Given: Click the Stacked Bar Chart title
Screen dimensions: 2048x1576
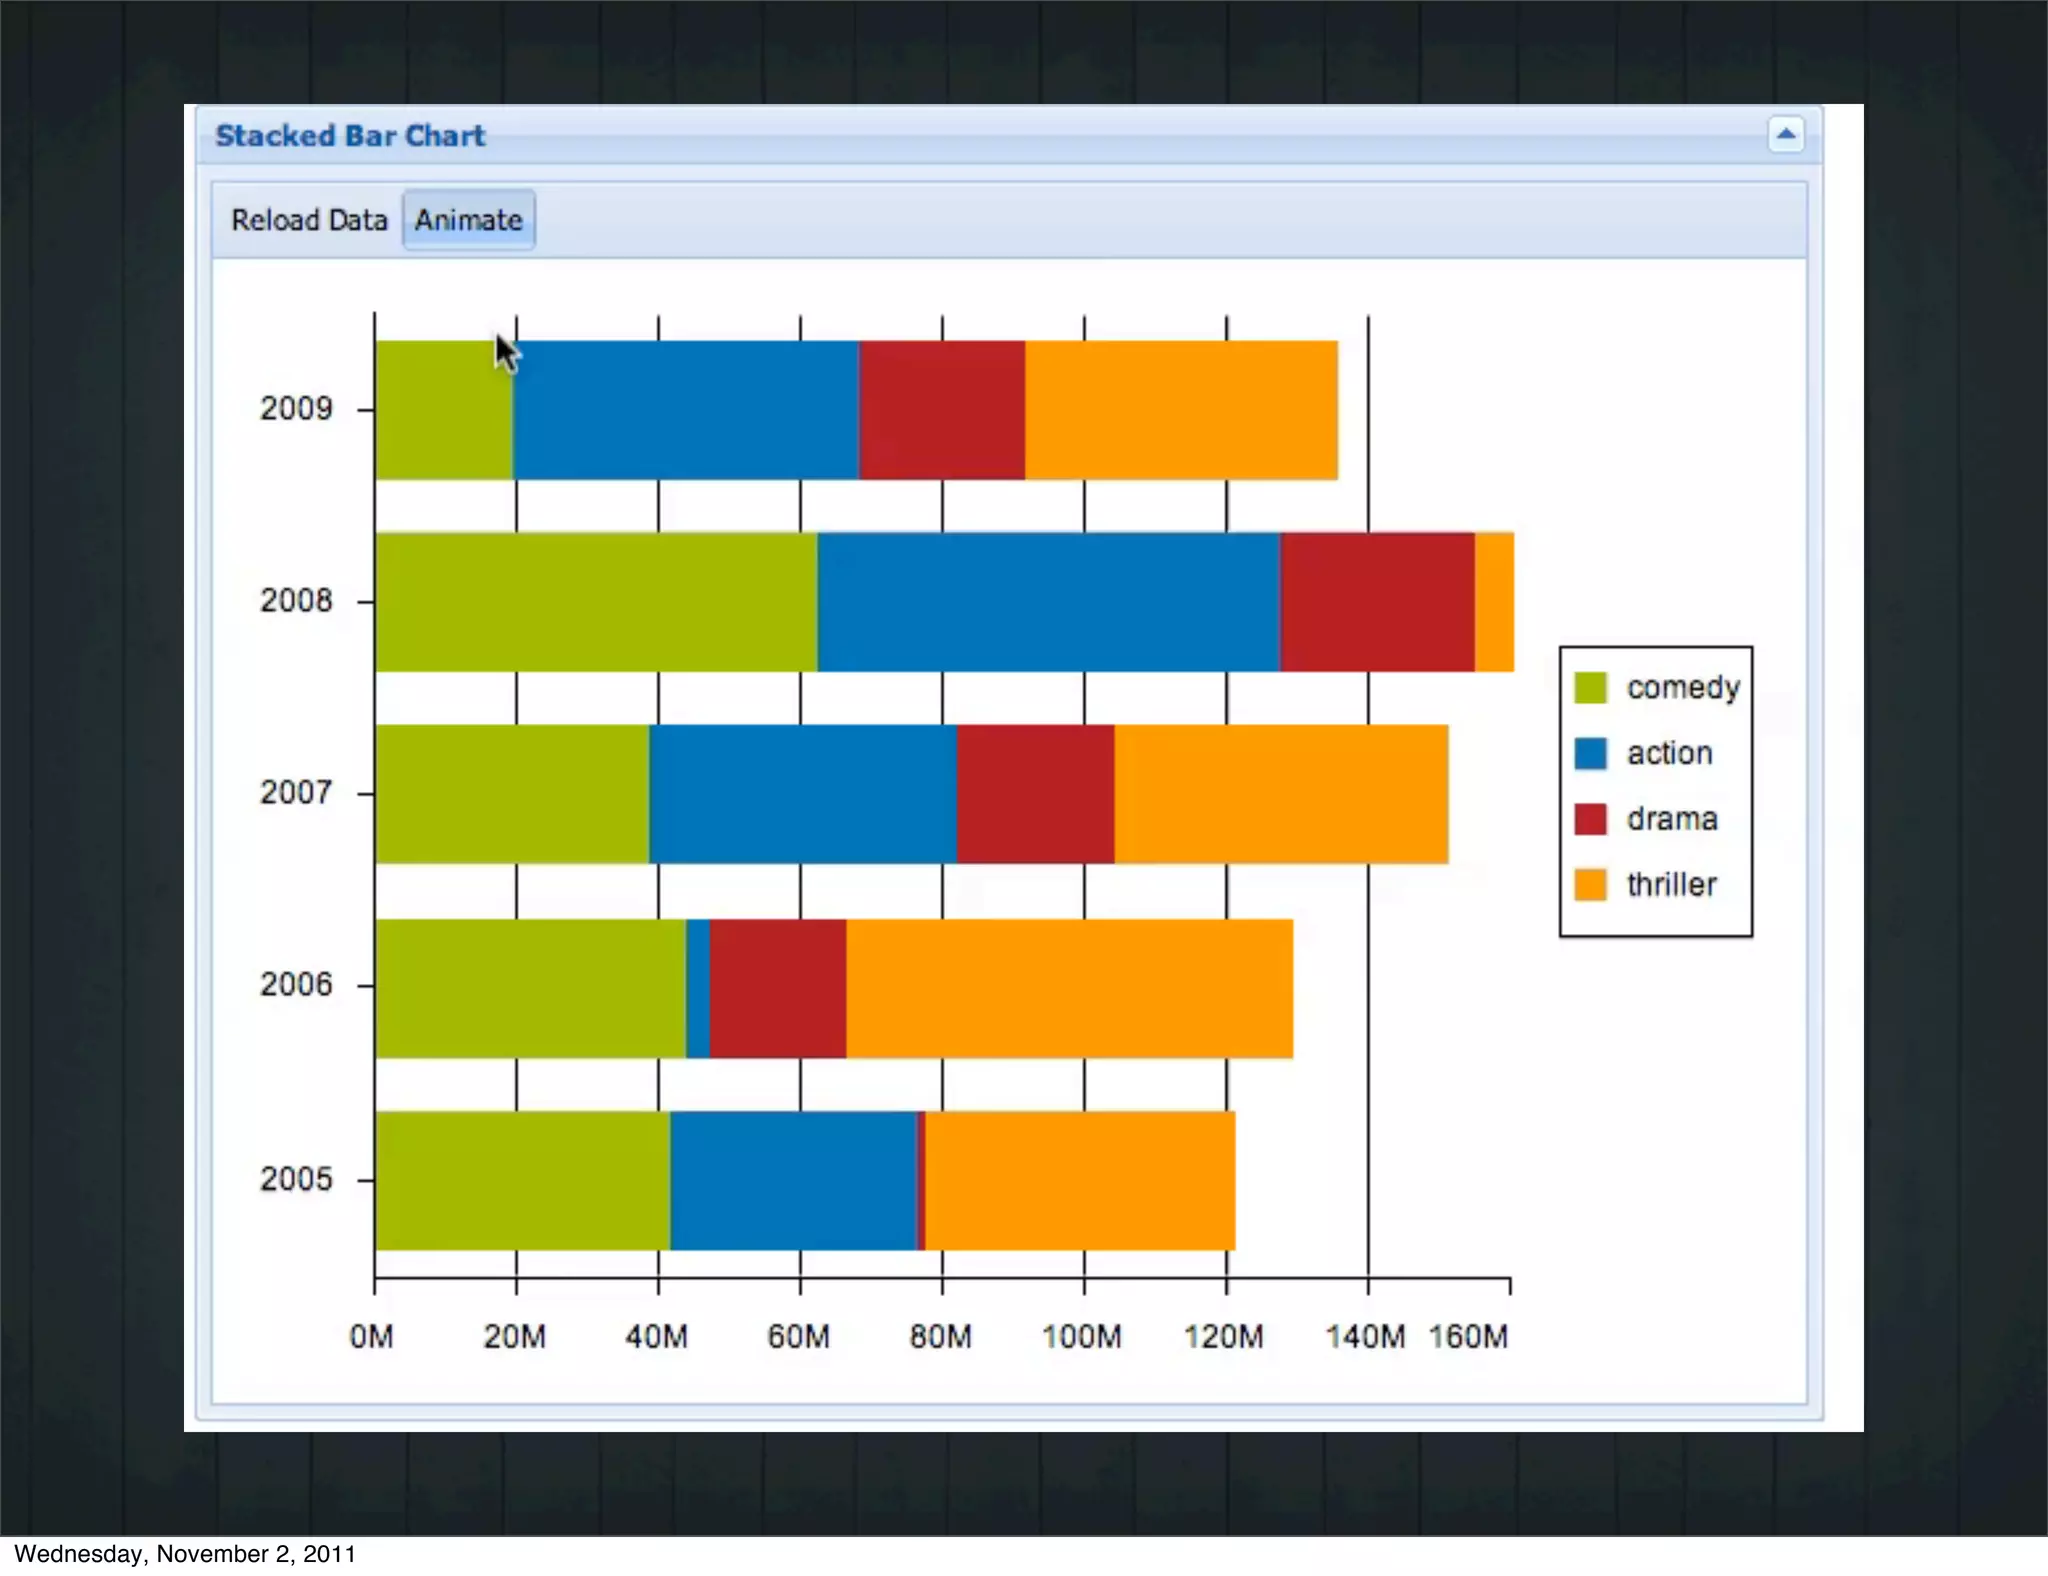Looking at the screenshot, I should tap(350, 135).
